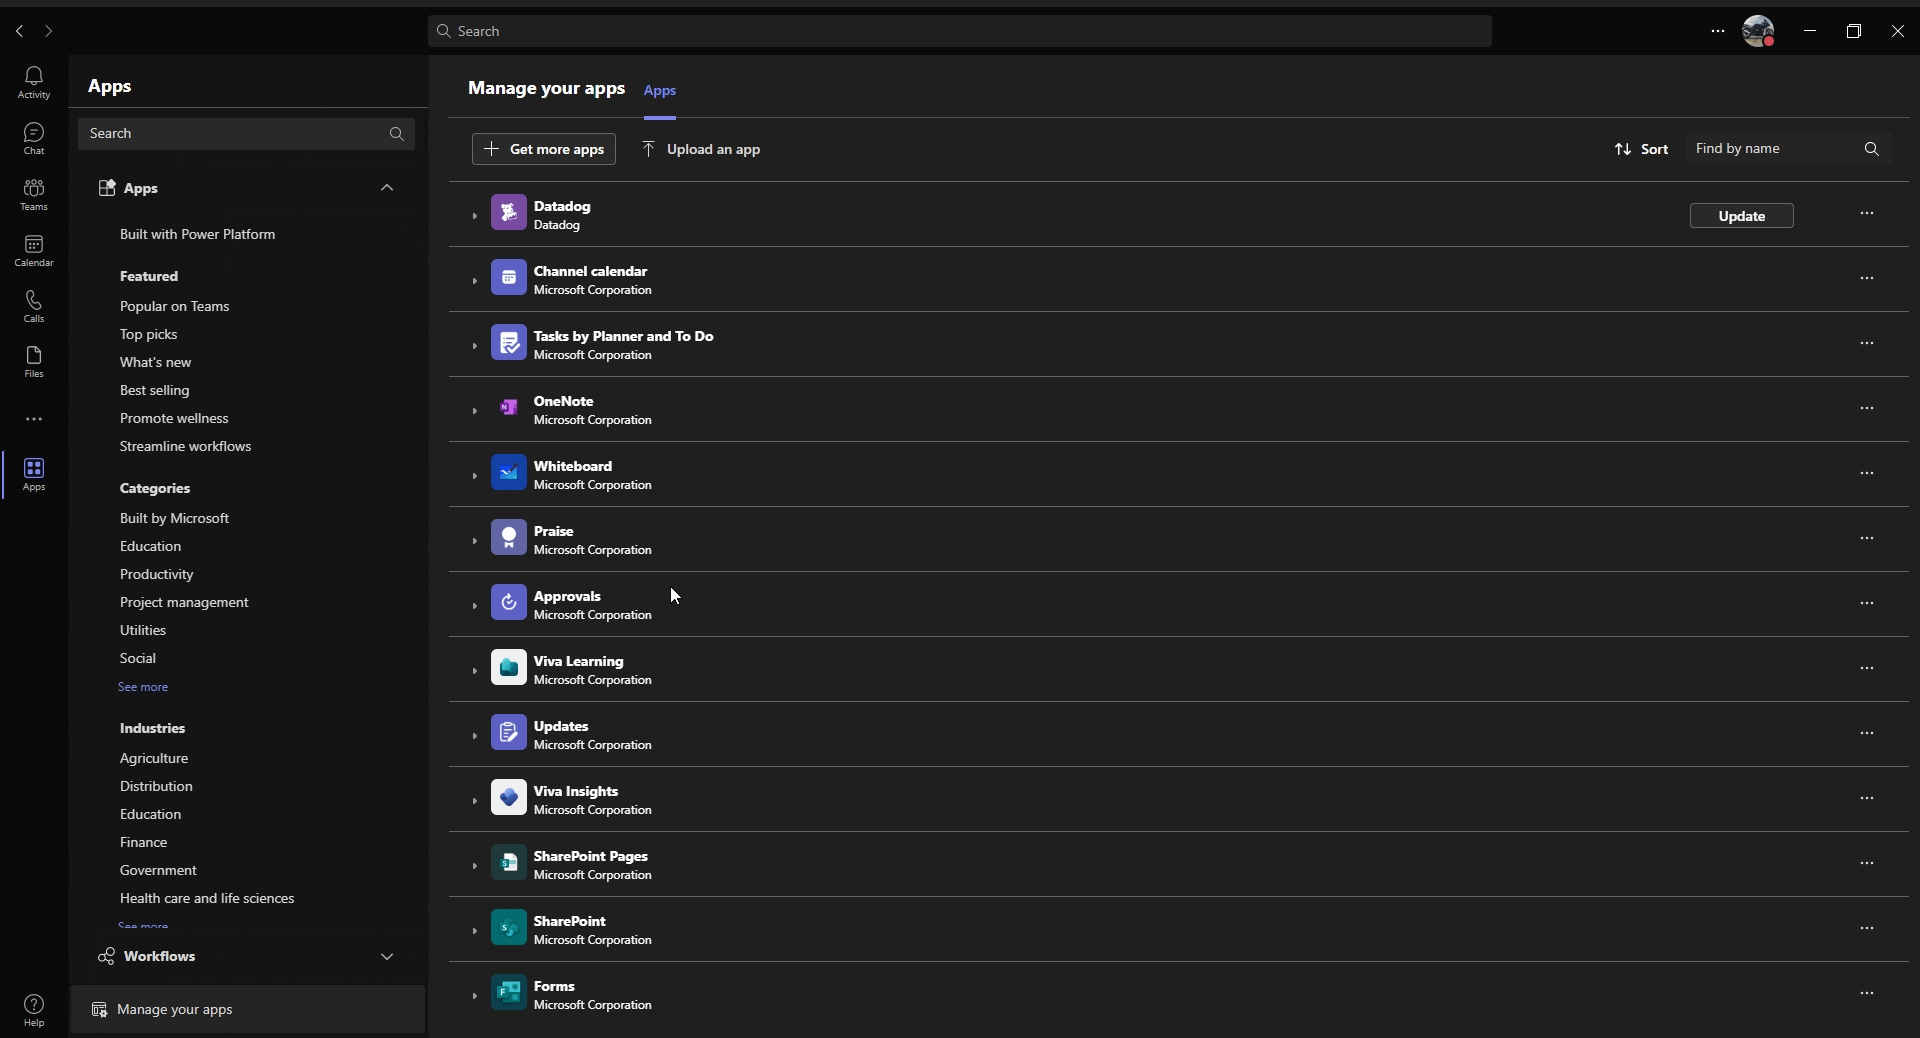Expand the Whiteboard row arrow

[x=474, y=476]
